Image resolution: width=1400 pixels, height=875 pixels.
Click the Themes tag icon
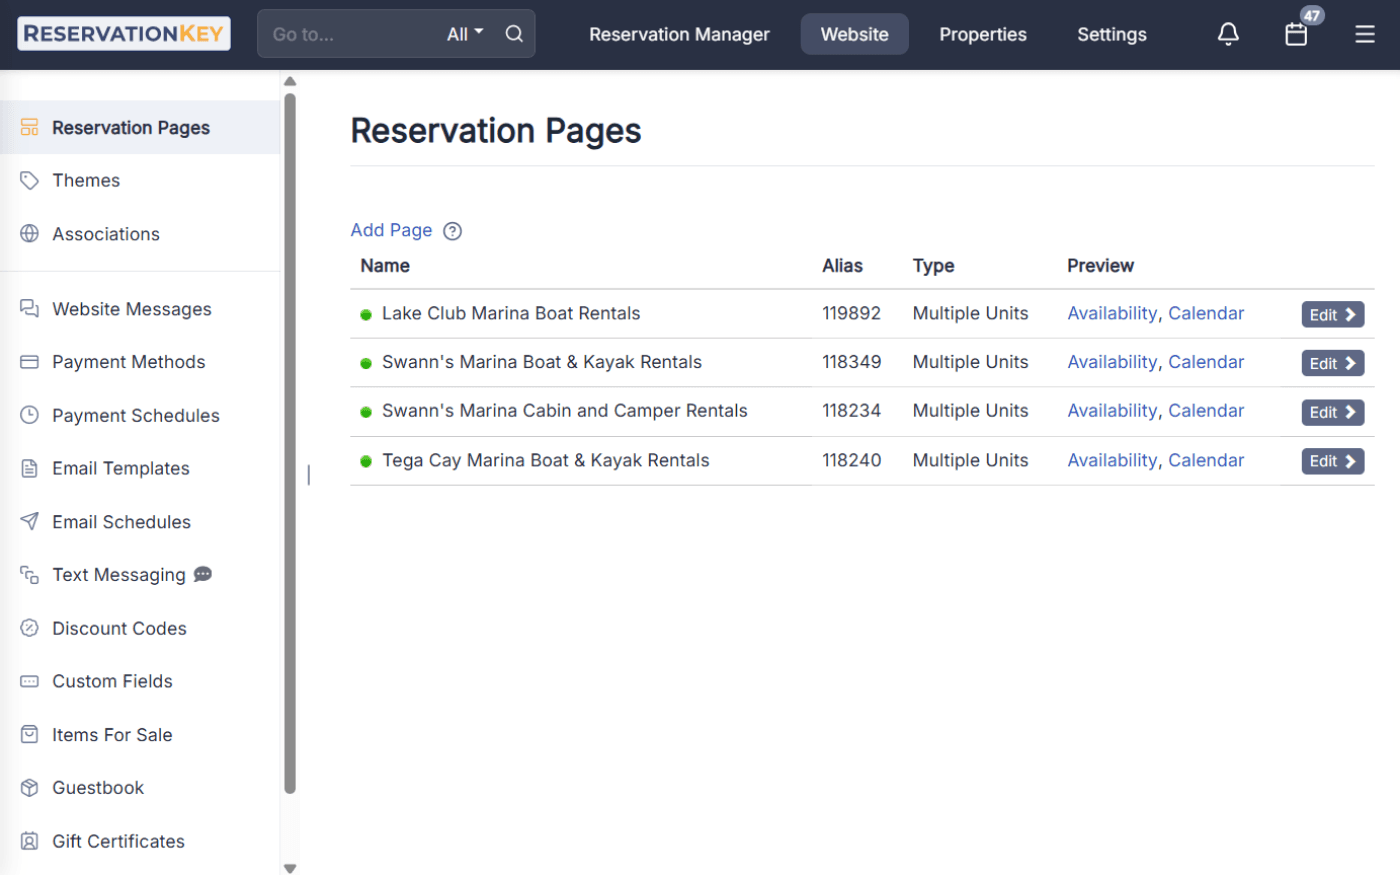point(30,180)
